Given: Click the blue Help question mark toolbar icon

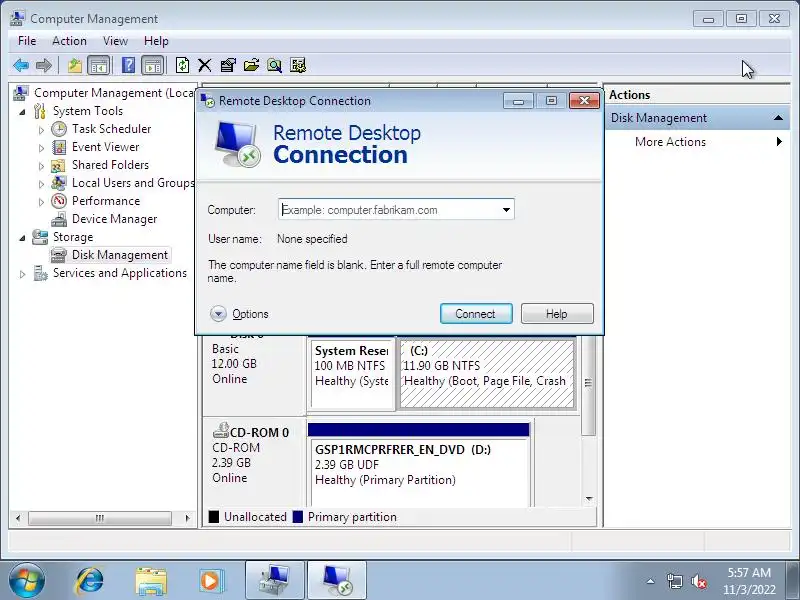Looking at the screenshot, I should coord(129,65).
